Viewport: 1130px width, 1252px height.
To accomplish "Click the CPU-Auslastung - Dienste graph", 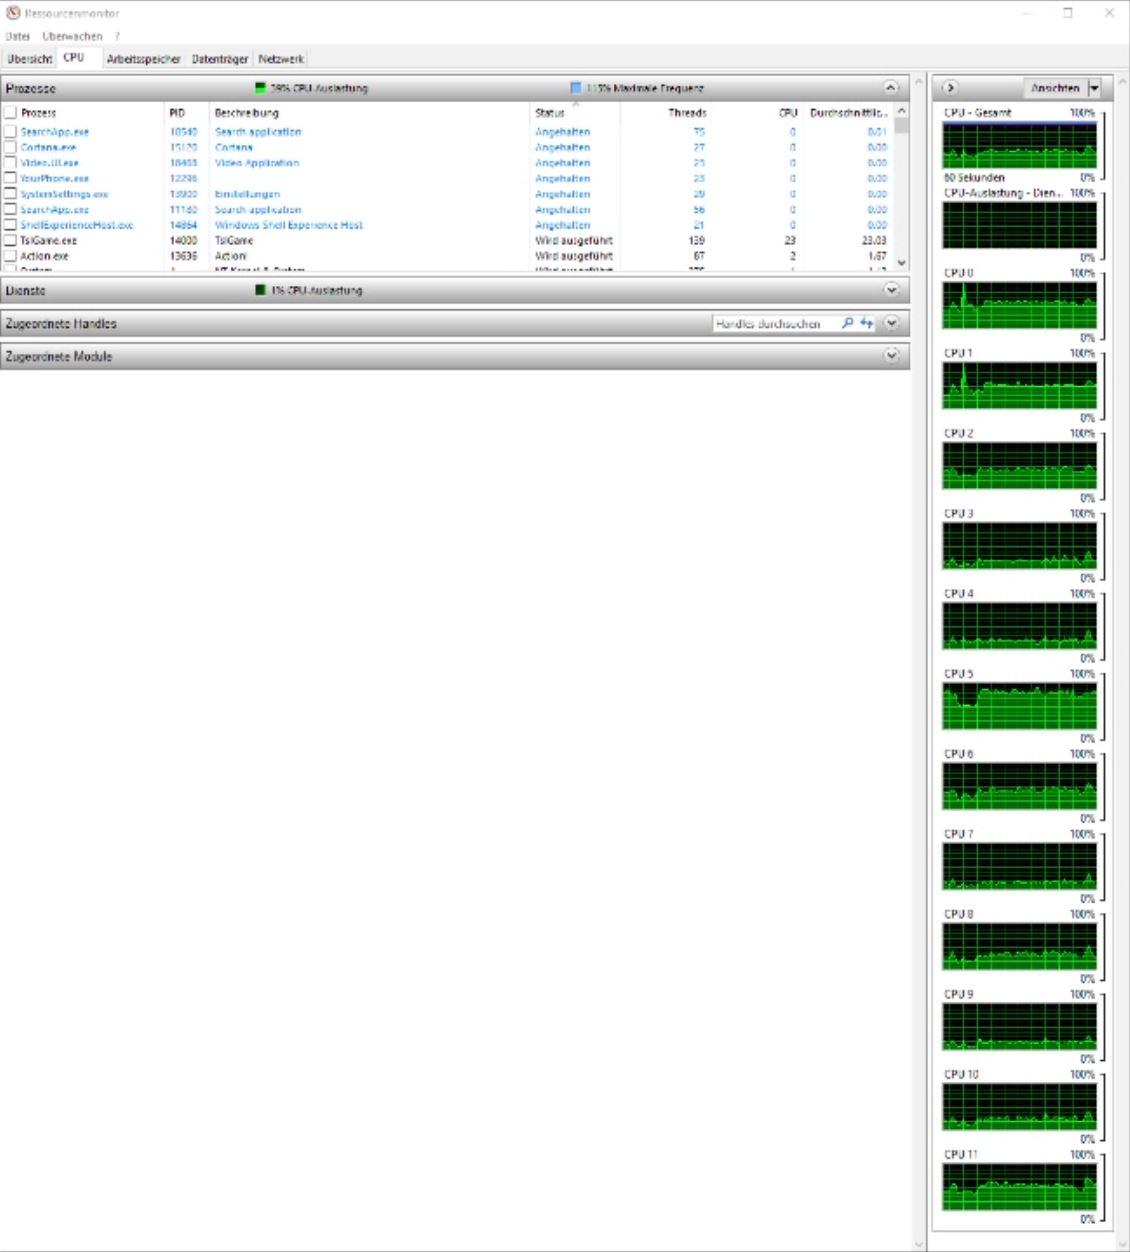I will pos(1019,225).
